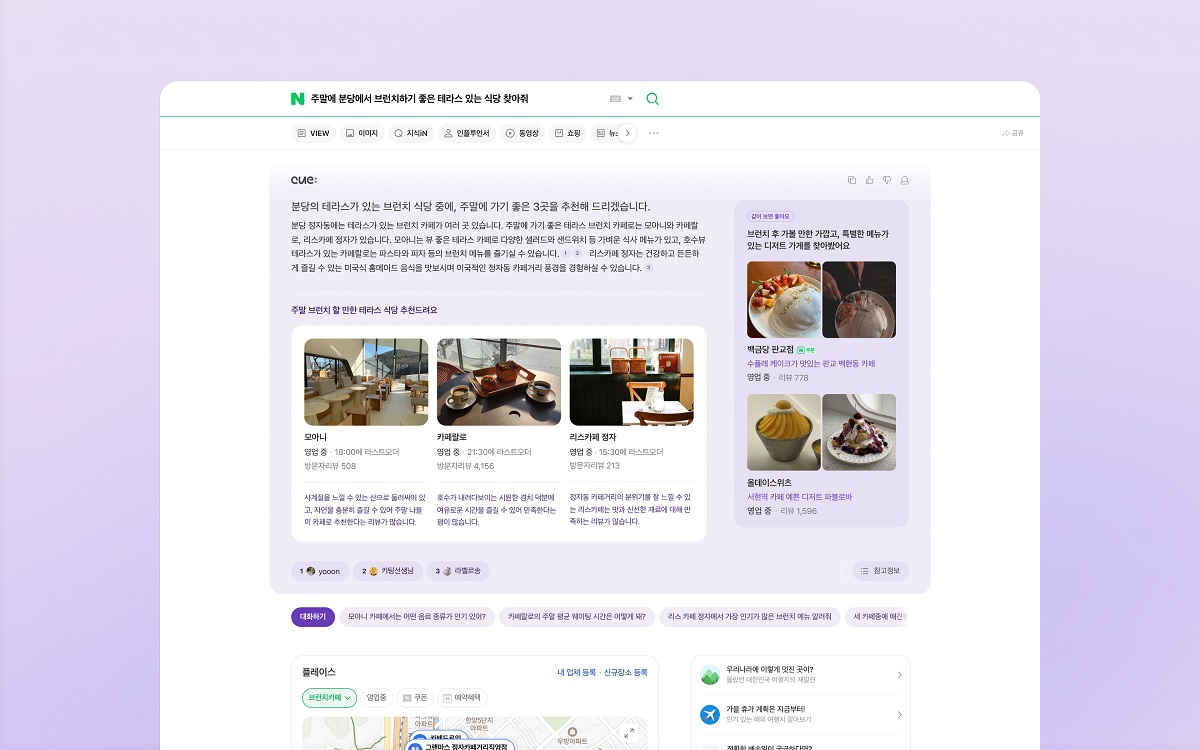1200x750 pixels.
Task: Open the 내 업체 등록 link
Action: tap(576, 673)
